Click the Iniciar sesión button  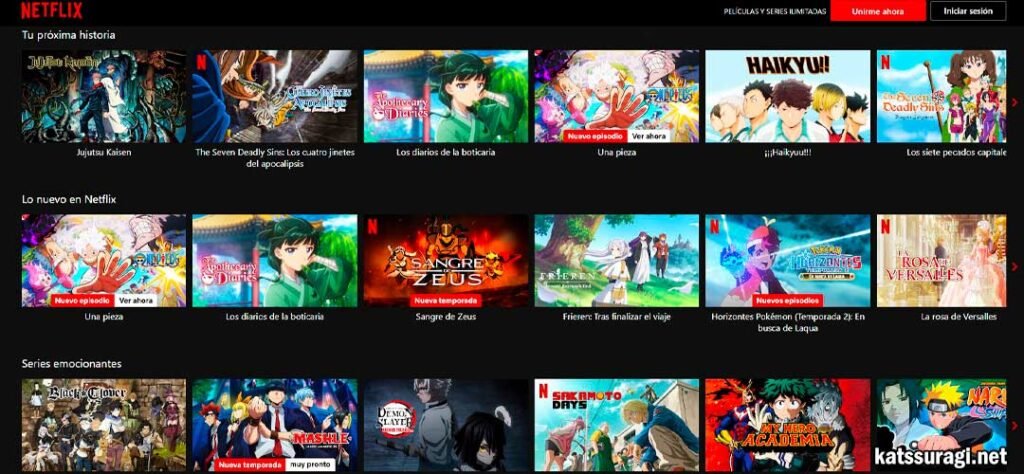pyautogui.click(x=968, y=11)
